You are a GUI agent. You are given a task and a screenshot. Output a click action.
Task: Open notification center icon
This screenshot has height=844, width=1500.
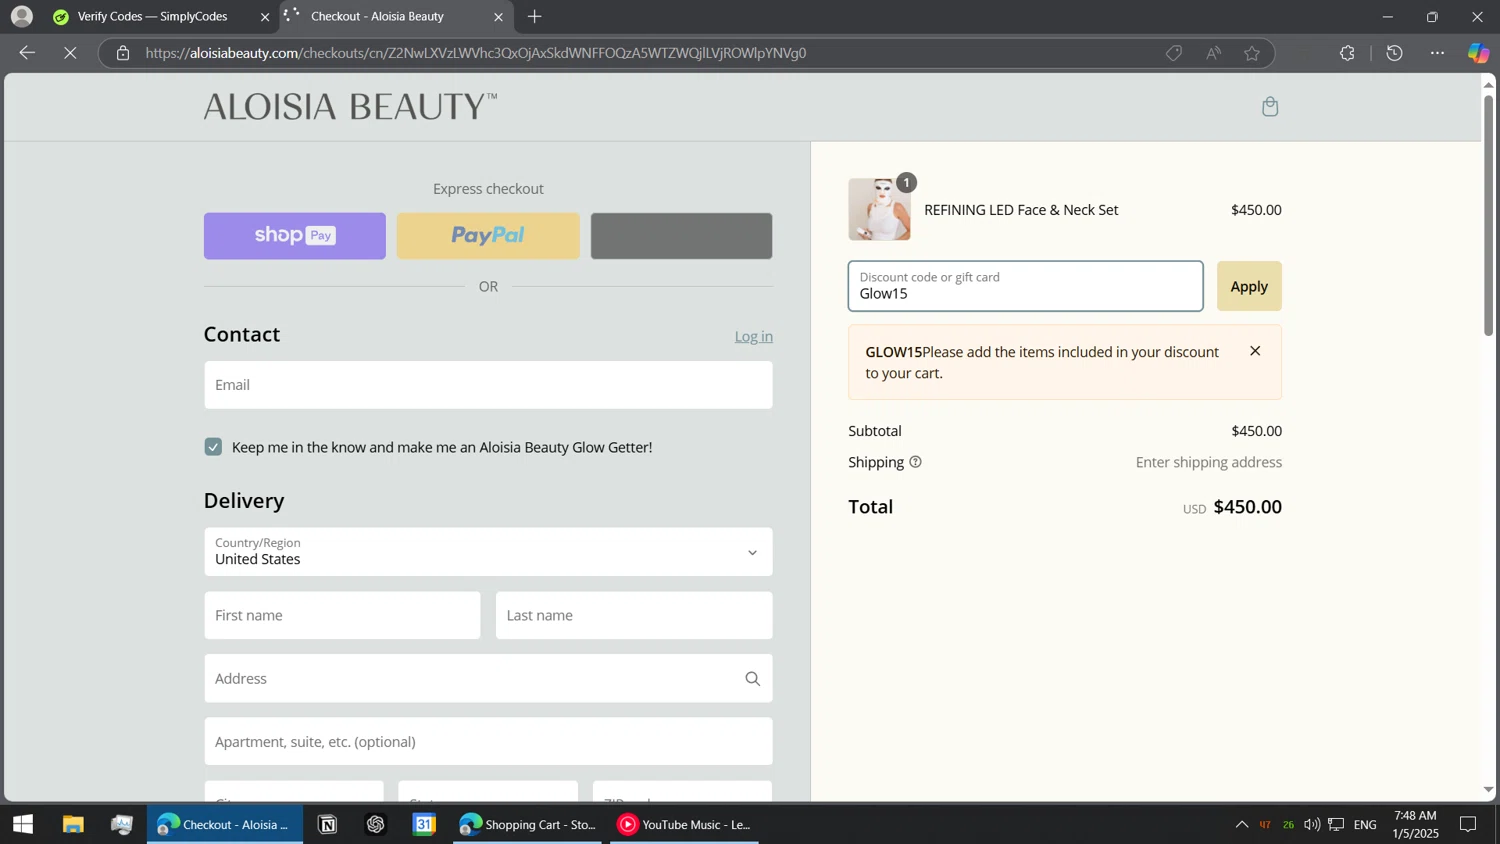pyautogui.click(x=1468, y=825)
